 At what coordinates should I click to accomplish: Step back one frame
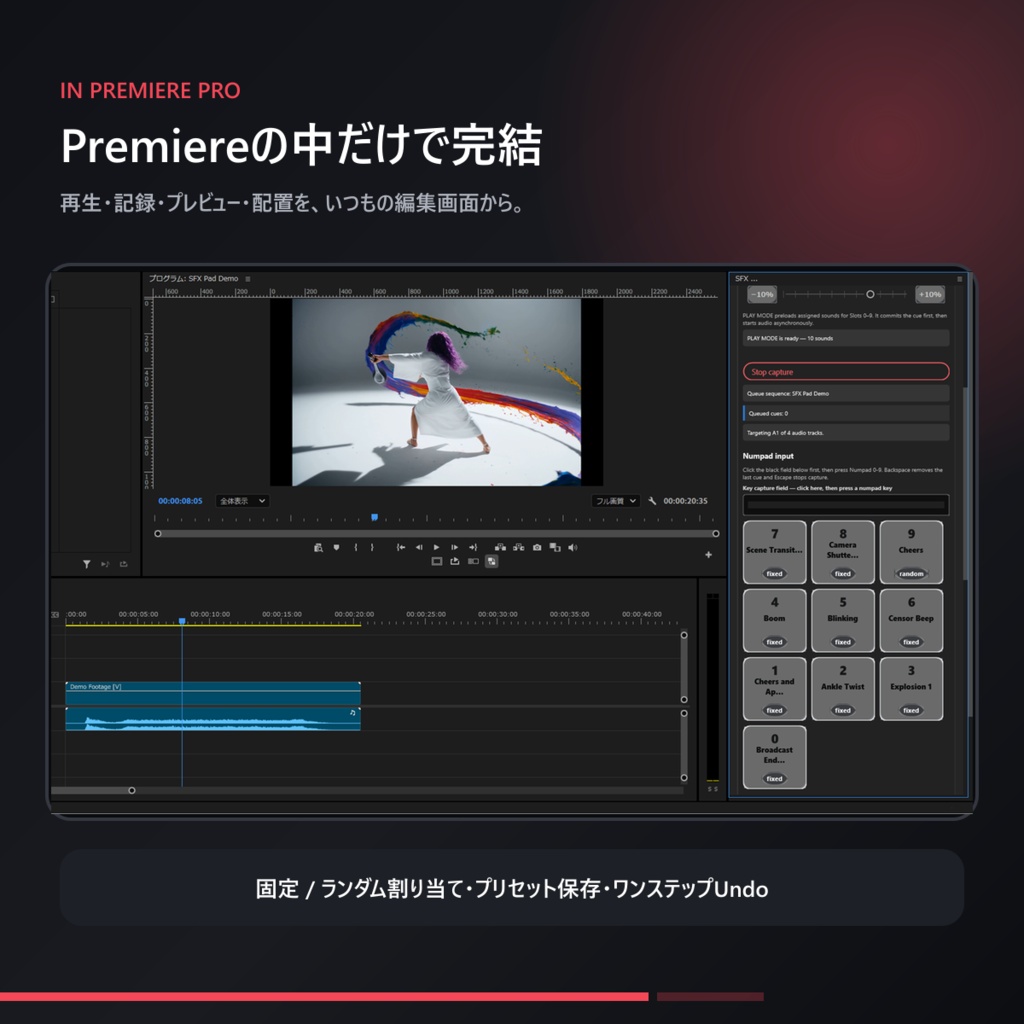[419, 547]
